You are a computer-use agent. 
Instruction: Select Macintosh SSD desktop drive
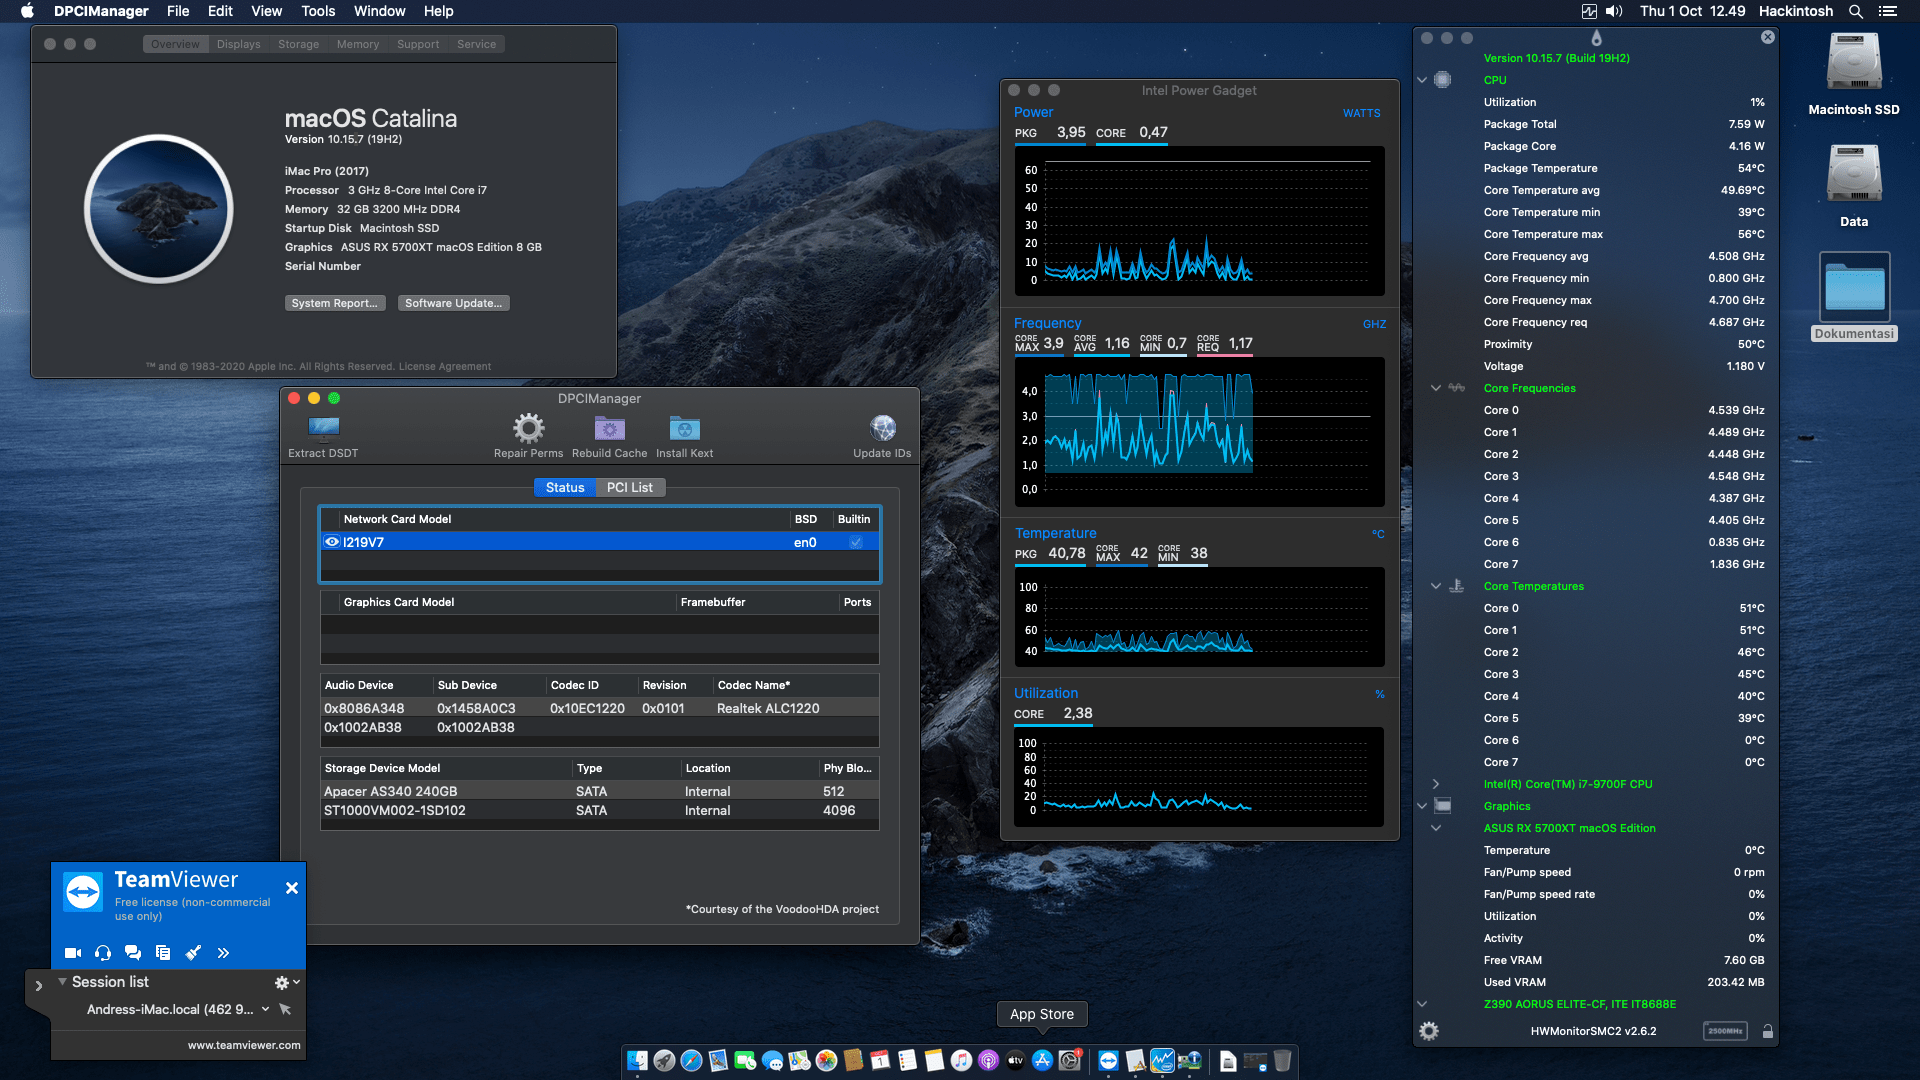(1853, 75)
